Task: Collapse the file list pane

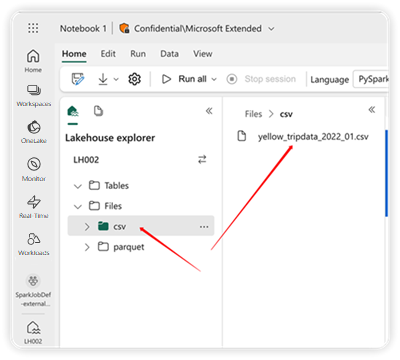Action: tap(372, 110)
